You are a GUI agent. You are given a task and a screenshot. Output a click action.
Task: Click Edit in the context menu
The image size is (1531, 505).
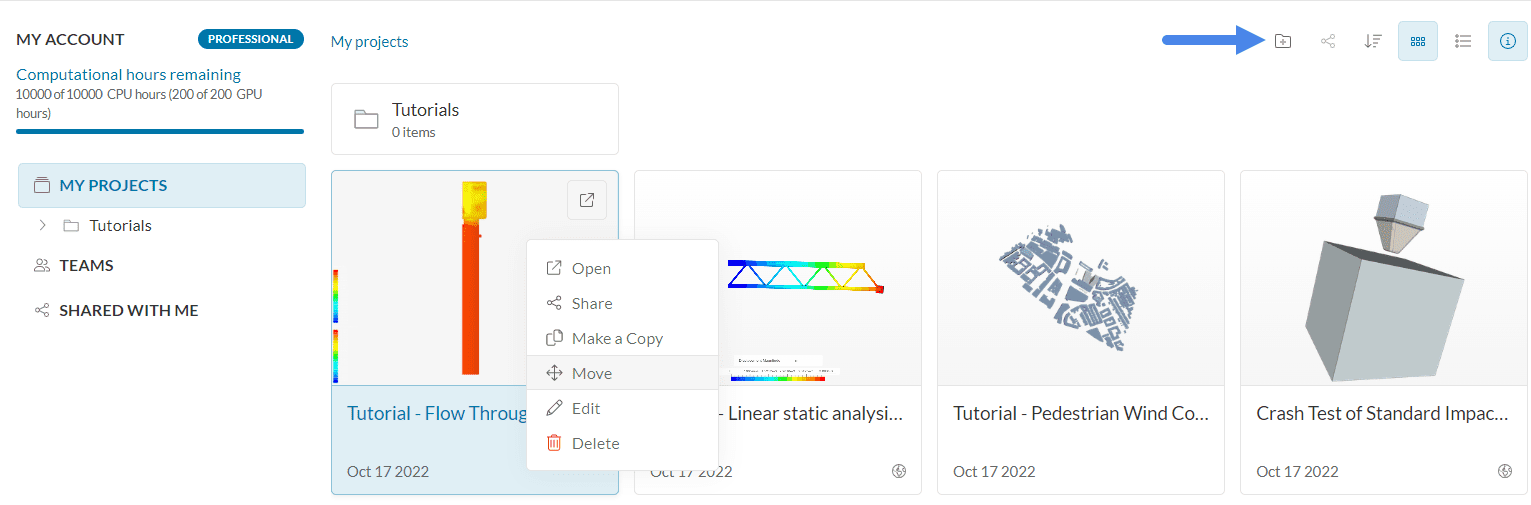[x=586, y=408]
